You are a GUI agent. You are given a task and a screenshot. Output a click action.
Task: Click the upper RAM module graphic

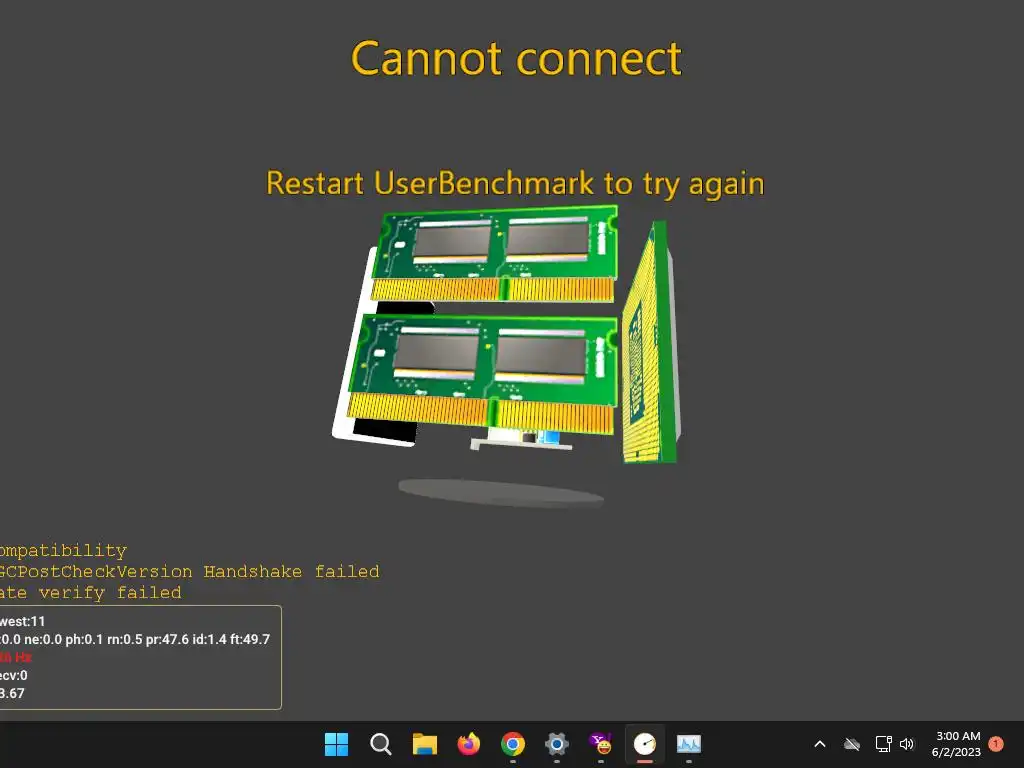tap(496, 253)
